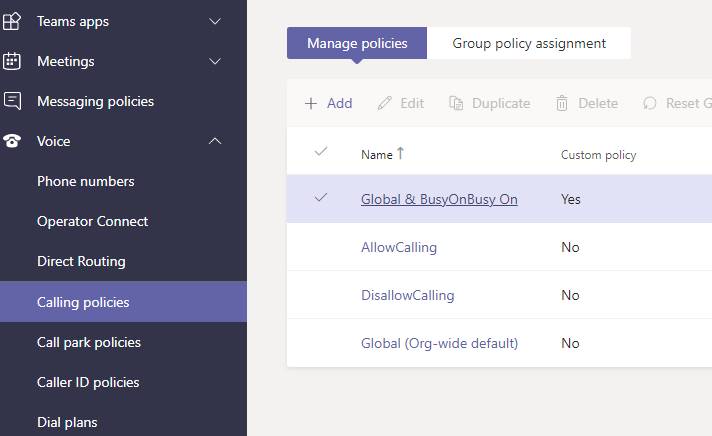Image resolution: width=712 pixels, height=436 pixels.
Task: Uncheck the Global & BusyOnBusy On row
Action: point(321,197)
